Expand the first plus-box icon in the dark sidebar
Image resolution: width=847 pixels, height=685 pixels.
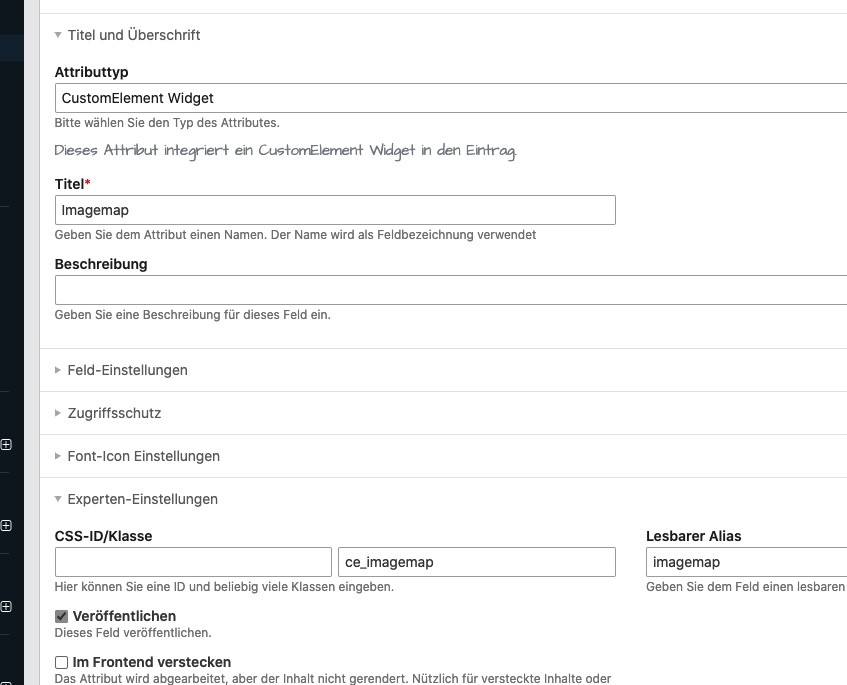pos(6,445)
